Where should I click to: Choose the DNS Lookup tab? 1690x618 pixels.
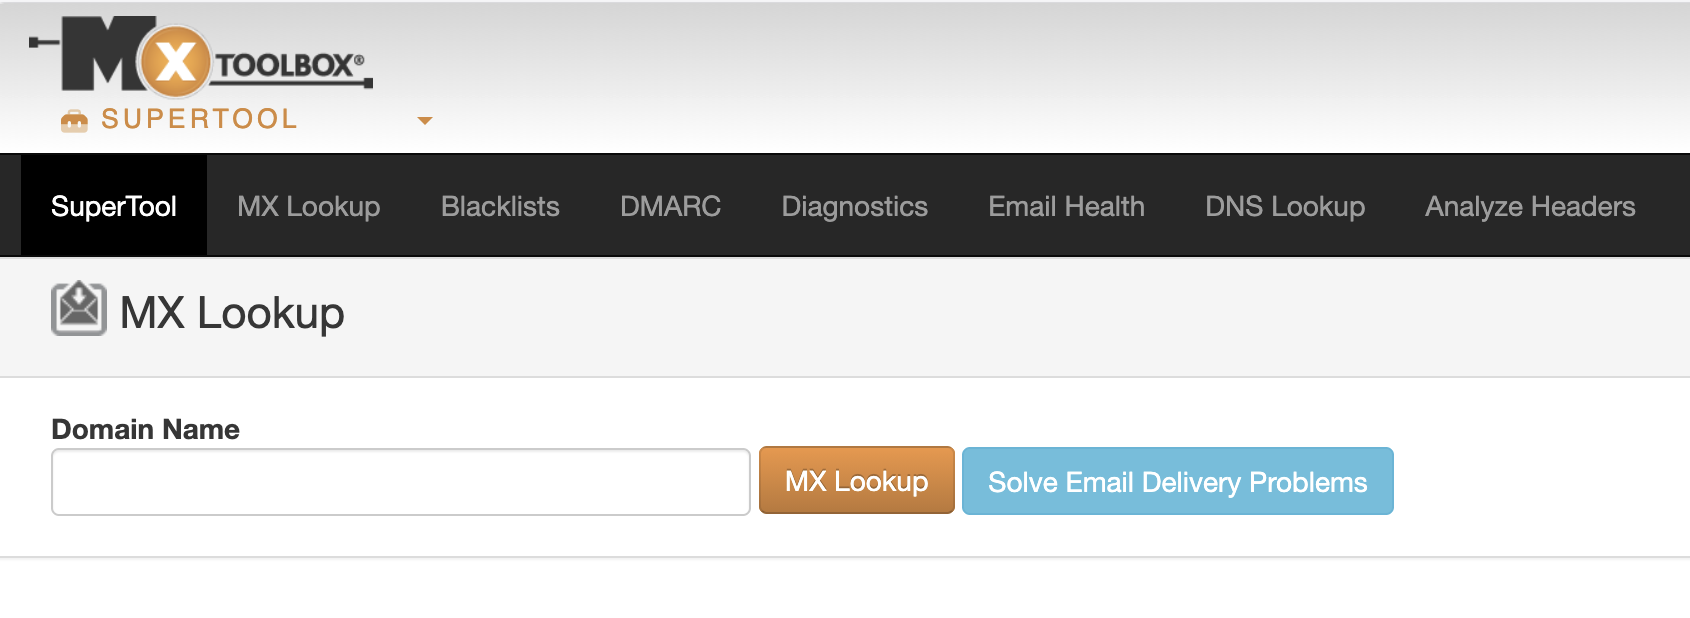(1284, 206)
